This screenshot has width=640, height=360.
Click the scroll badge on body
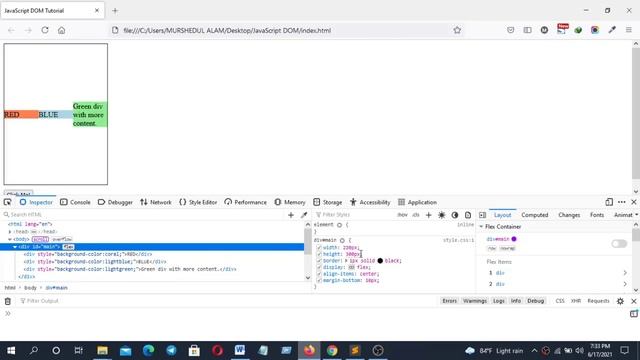40,239
